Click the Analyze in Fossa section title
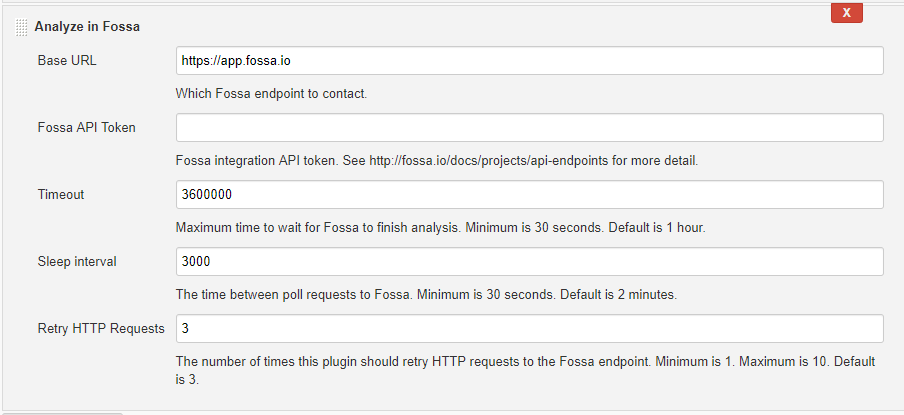Screen dimensions: 904x415 pos(87,27)
